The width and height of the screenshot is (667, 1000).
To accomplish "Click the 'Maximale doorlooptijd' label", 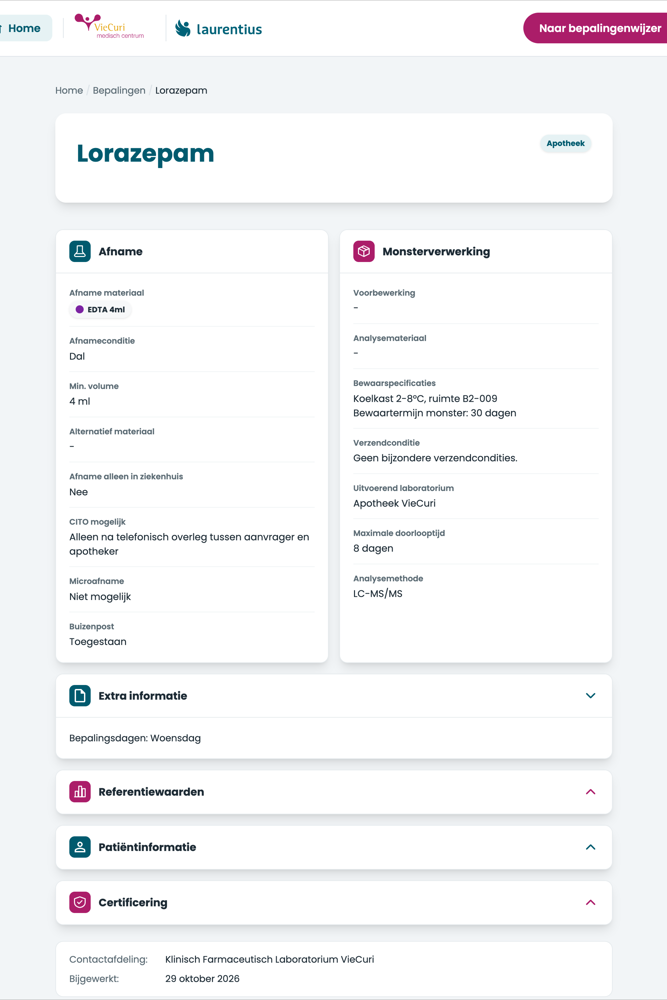I will [x=399, y=533].
